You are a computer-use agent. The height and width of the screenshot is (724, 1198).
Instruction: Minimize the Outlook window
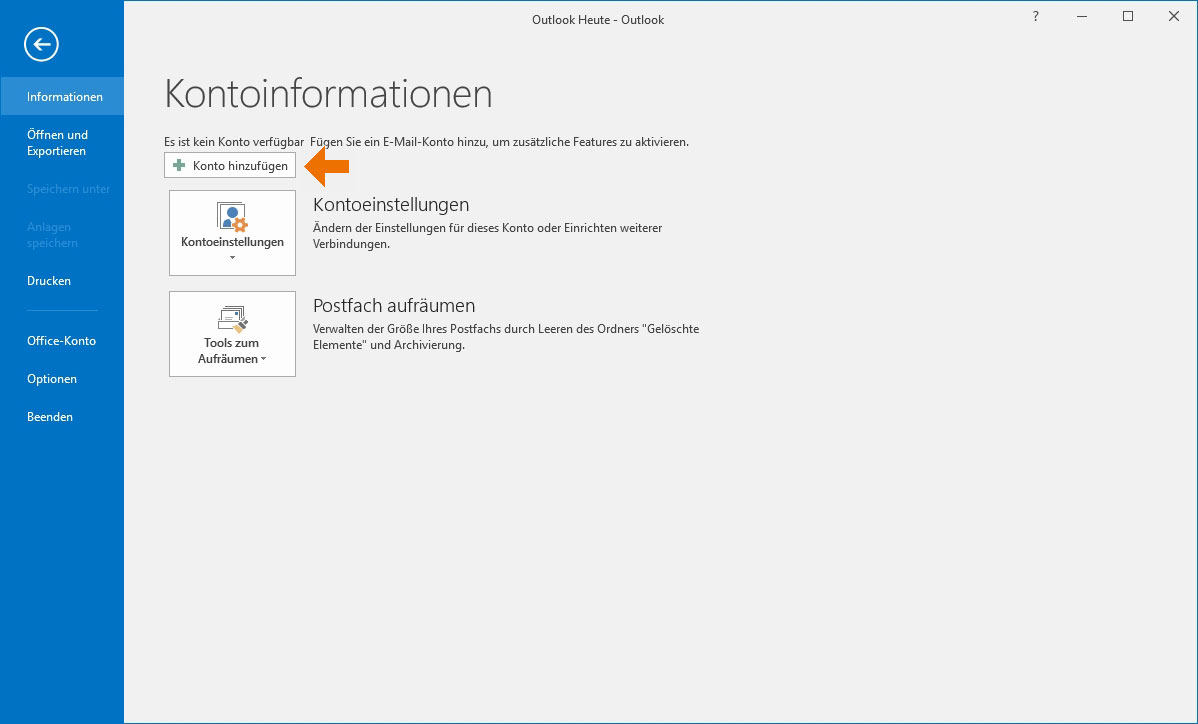pyautogui.click(x=1082, y=16)
